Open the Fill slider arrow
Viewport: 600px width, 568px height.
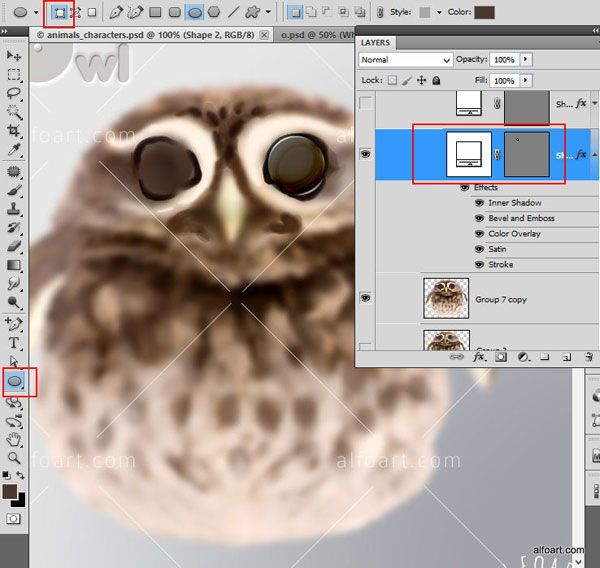pyautogui.click(x=525, y=80)
